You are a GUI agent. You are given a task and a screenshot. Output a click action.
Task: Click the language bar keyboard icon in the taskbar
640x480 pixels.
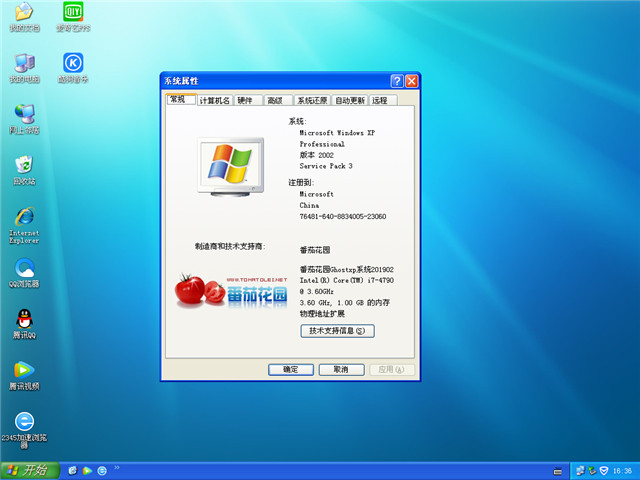coord(558,471)
